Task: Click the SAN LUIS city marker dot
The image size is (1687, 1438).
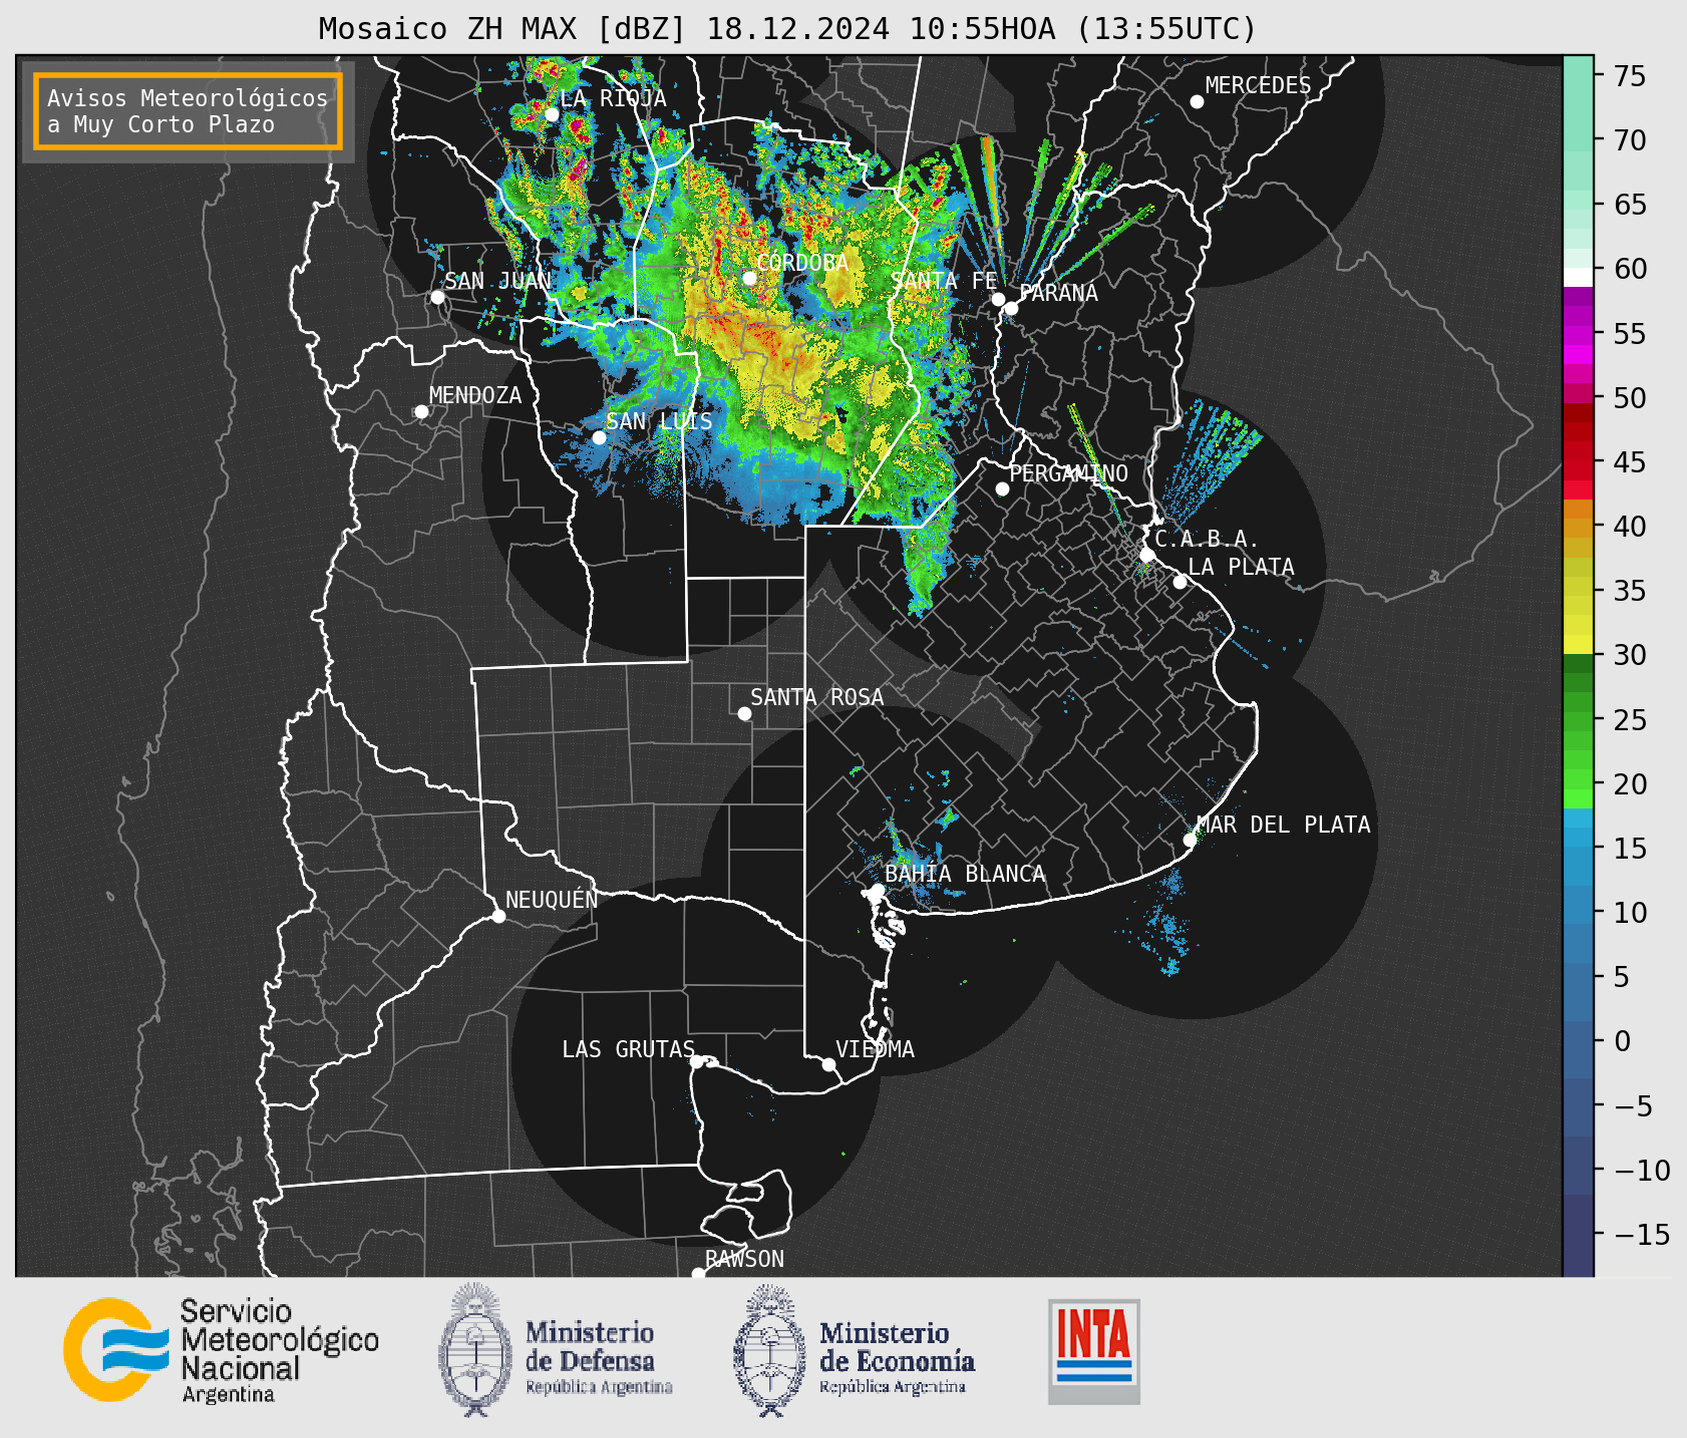Action: (599, 437)
